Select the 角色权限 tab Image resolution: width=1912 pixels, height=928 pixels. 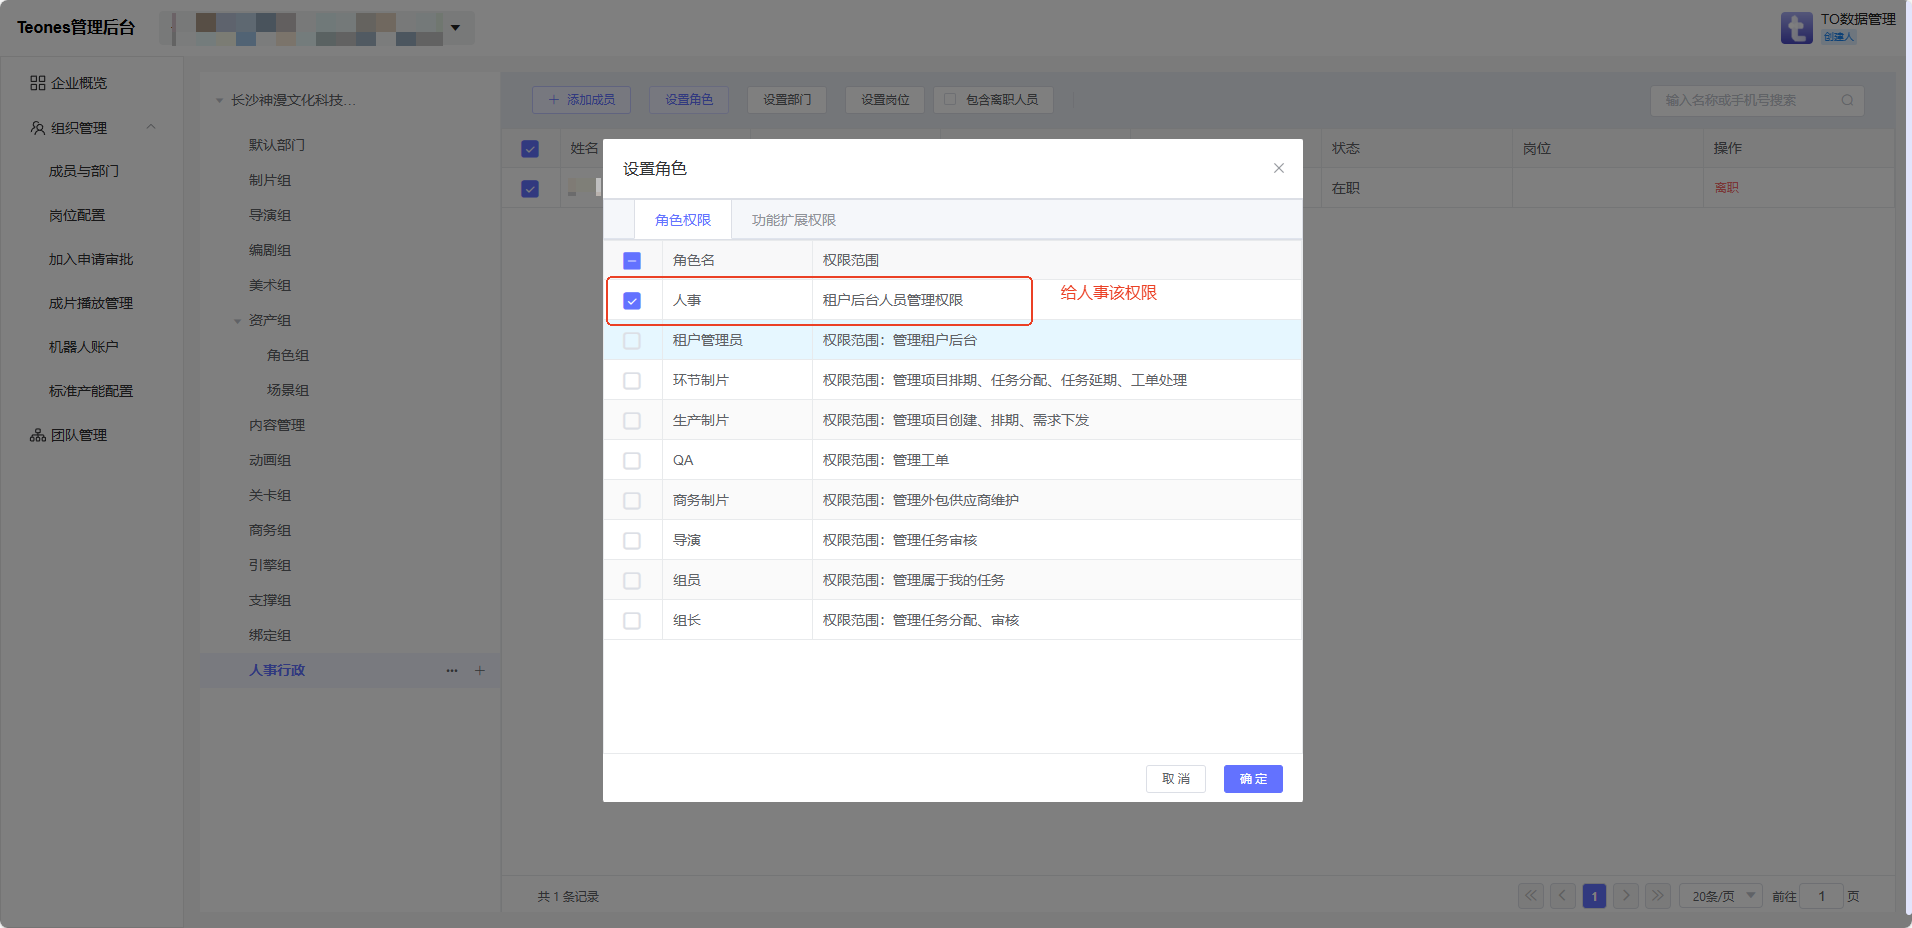click(683, 220)
